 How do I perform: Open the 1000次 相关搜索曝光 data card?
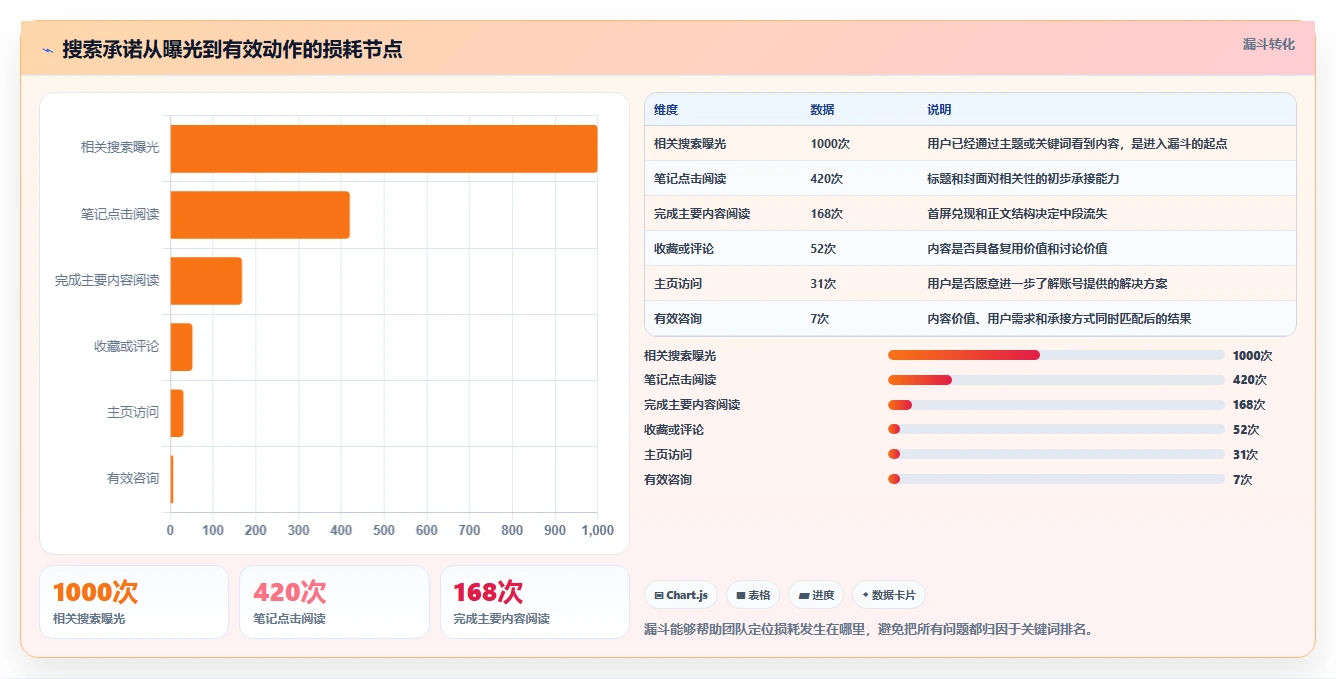click(134, 602)
